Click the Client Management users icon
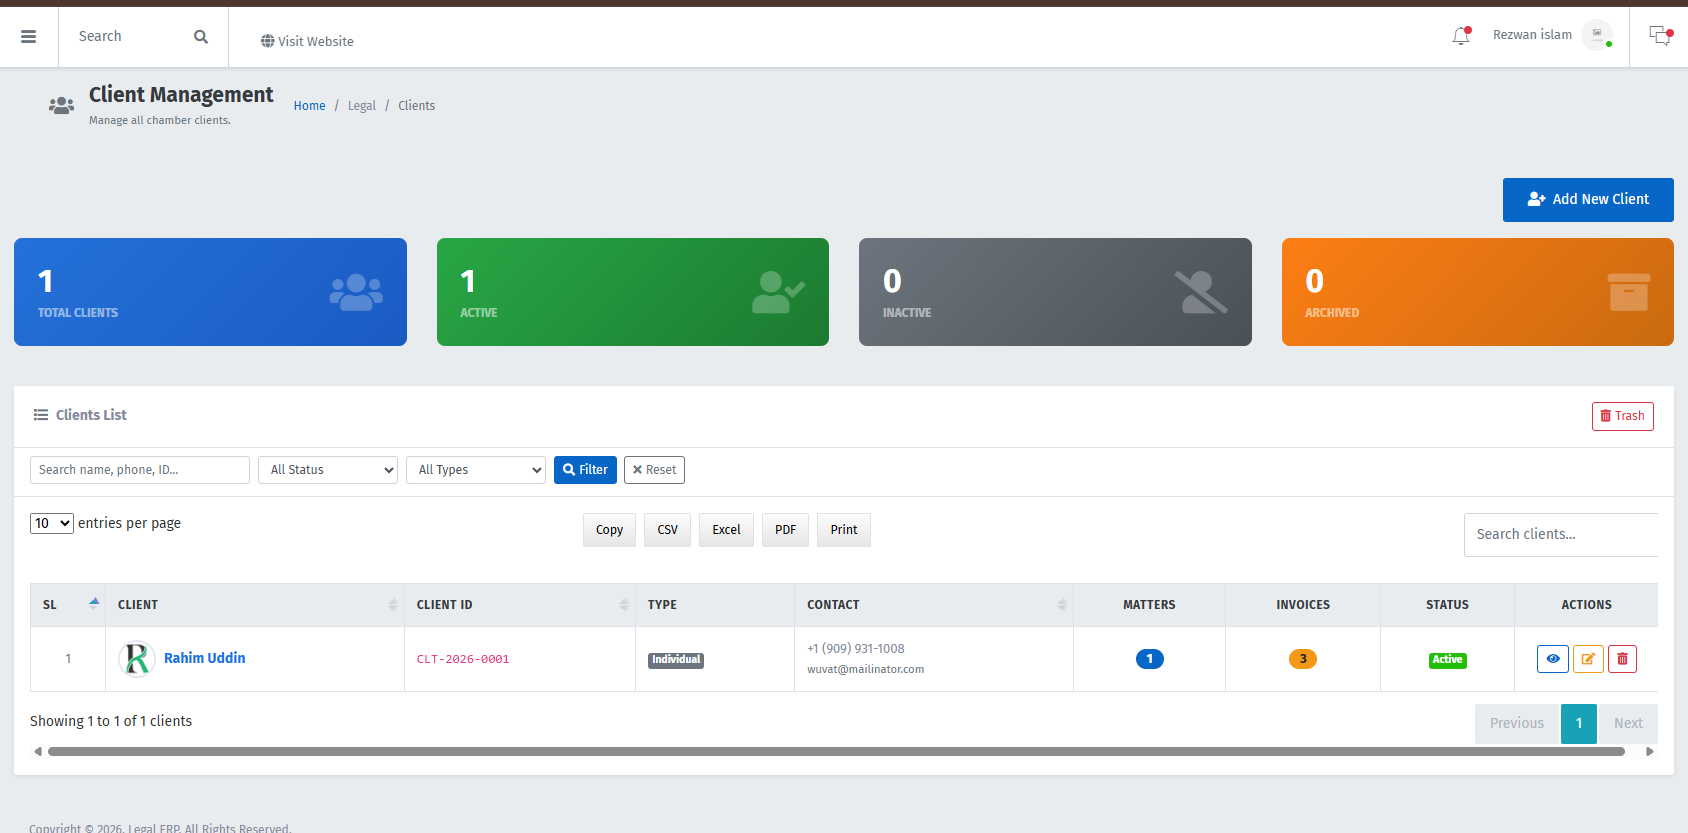1688x833 pixels. [61, 105]
